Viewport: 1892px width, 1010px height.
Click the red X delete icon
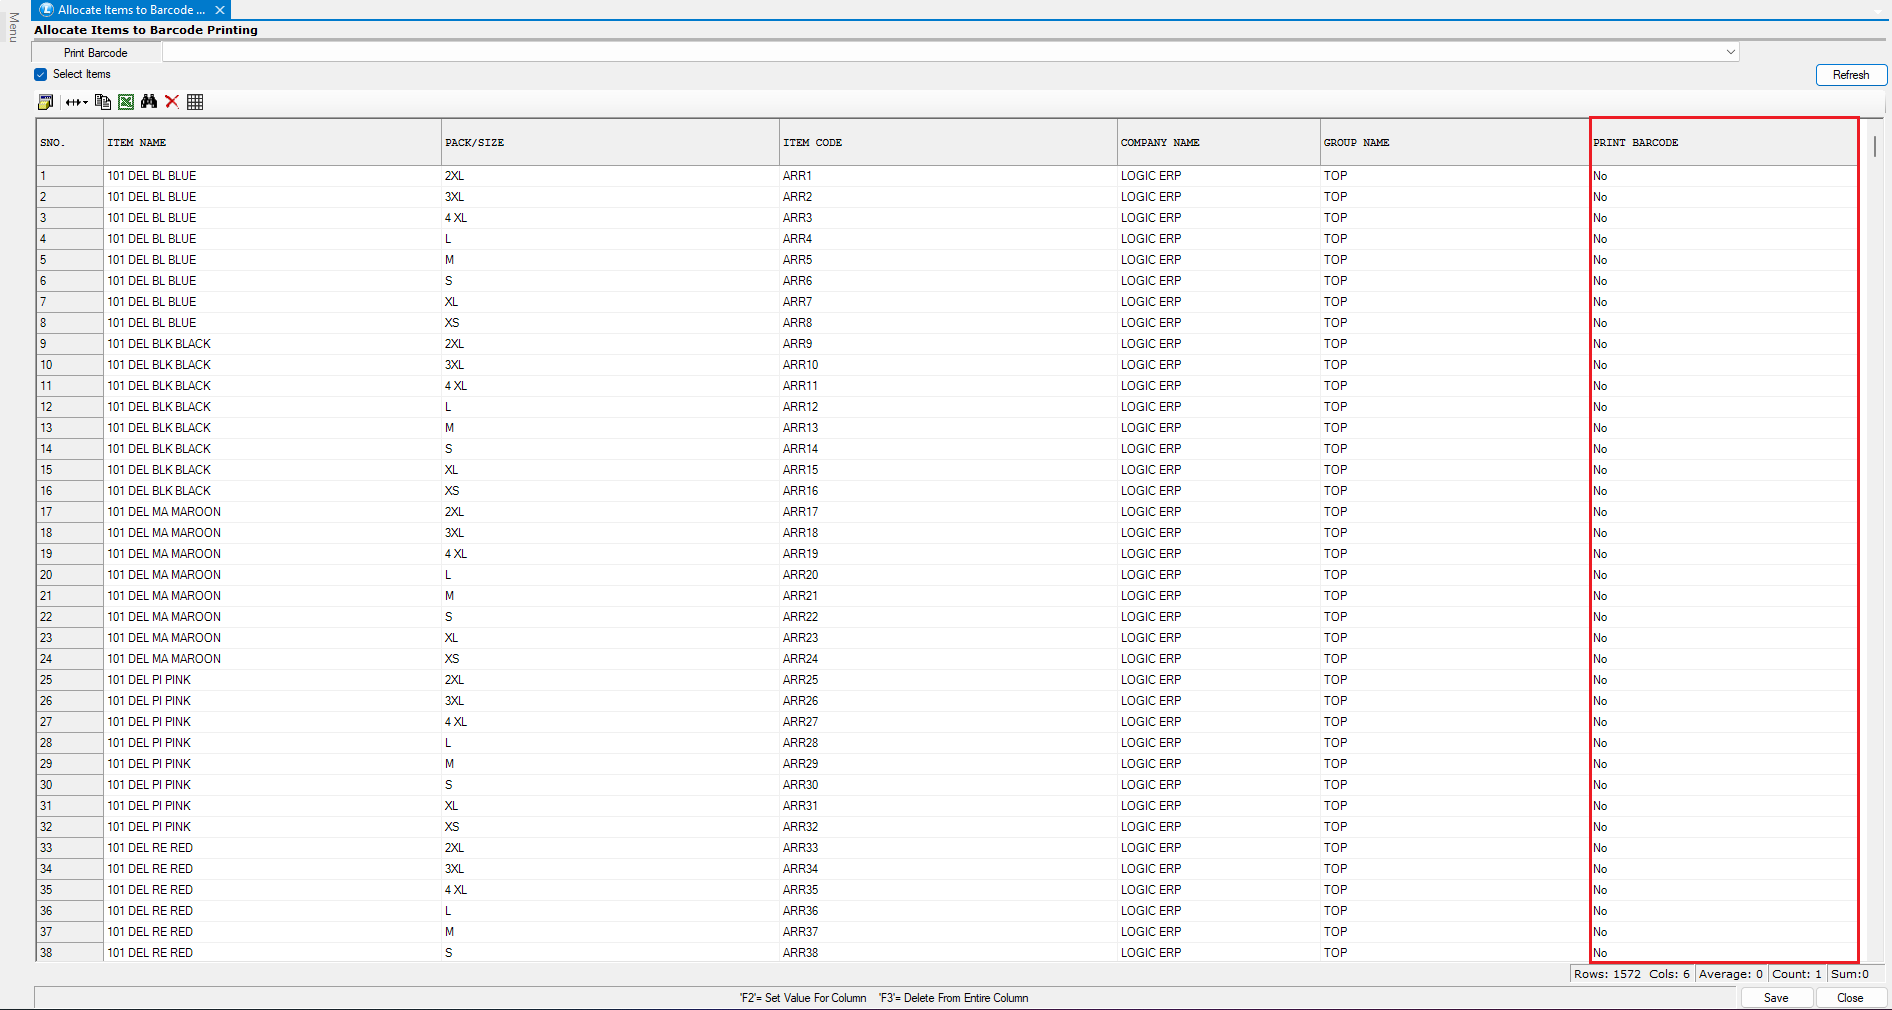172,102
